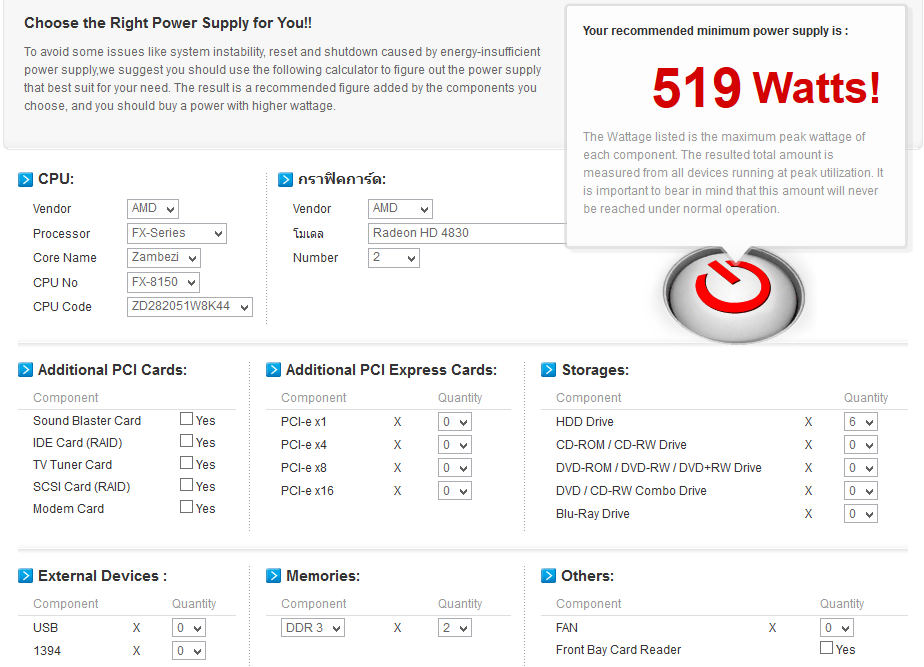Open the CPU No FX-8150 dropdown
This screenshot has height=667, width=924.
coord(163,282)
